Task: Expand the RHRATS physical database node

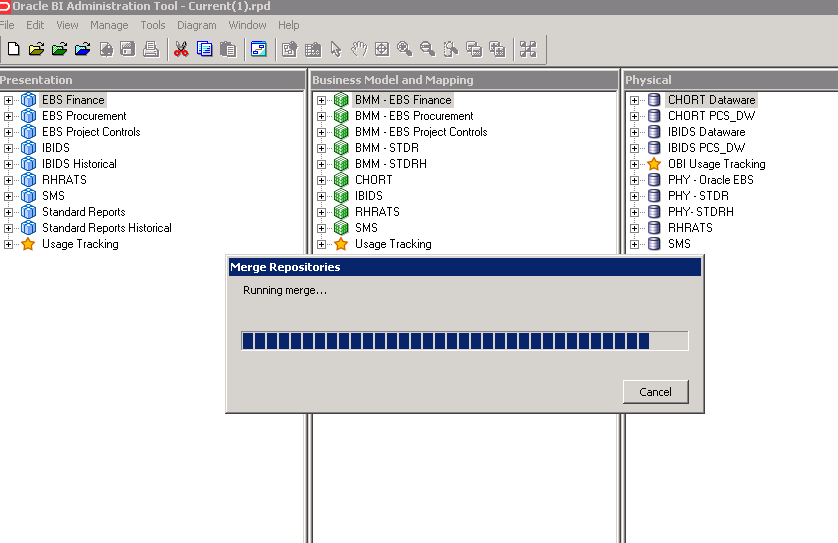Action: tap(634, 228)
